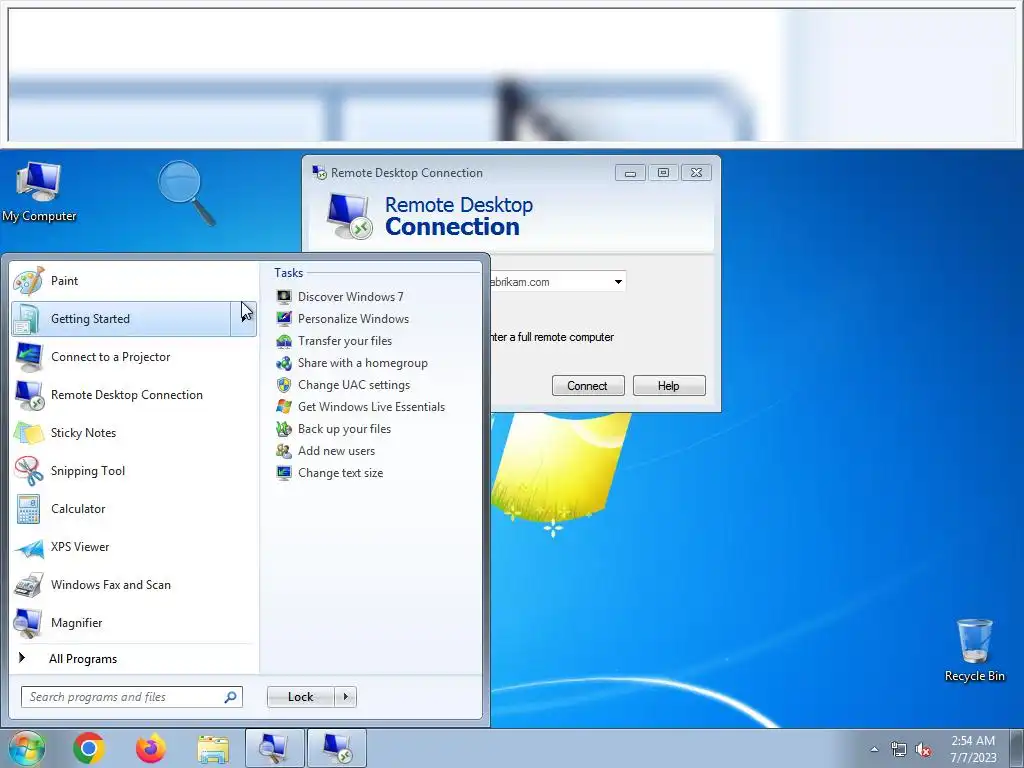Expand All Programs list
Image resolution: width=1024 pixels, height=768 pixels.
pyautogui.click(x=134, y=658)
